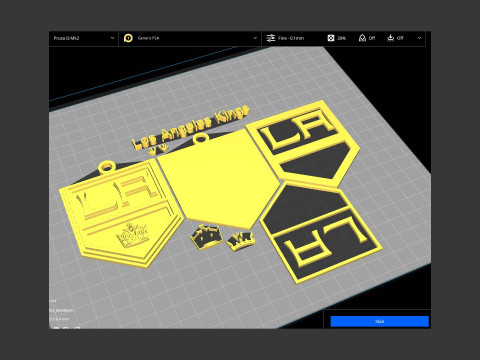Select the engraved LA shield with crown
The image size is (480, 360).
click(x=121, y=214)
